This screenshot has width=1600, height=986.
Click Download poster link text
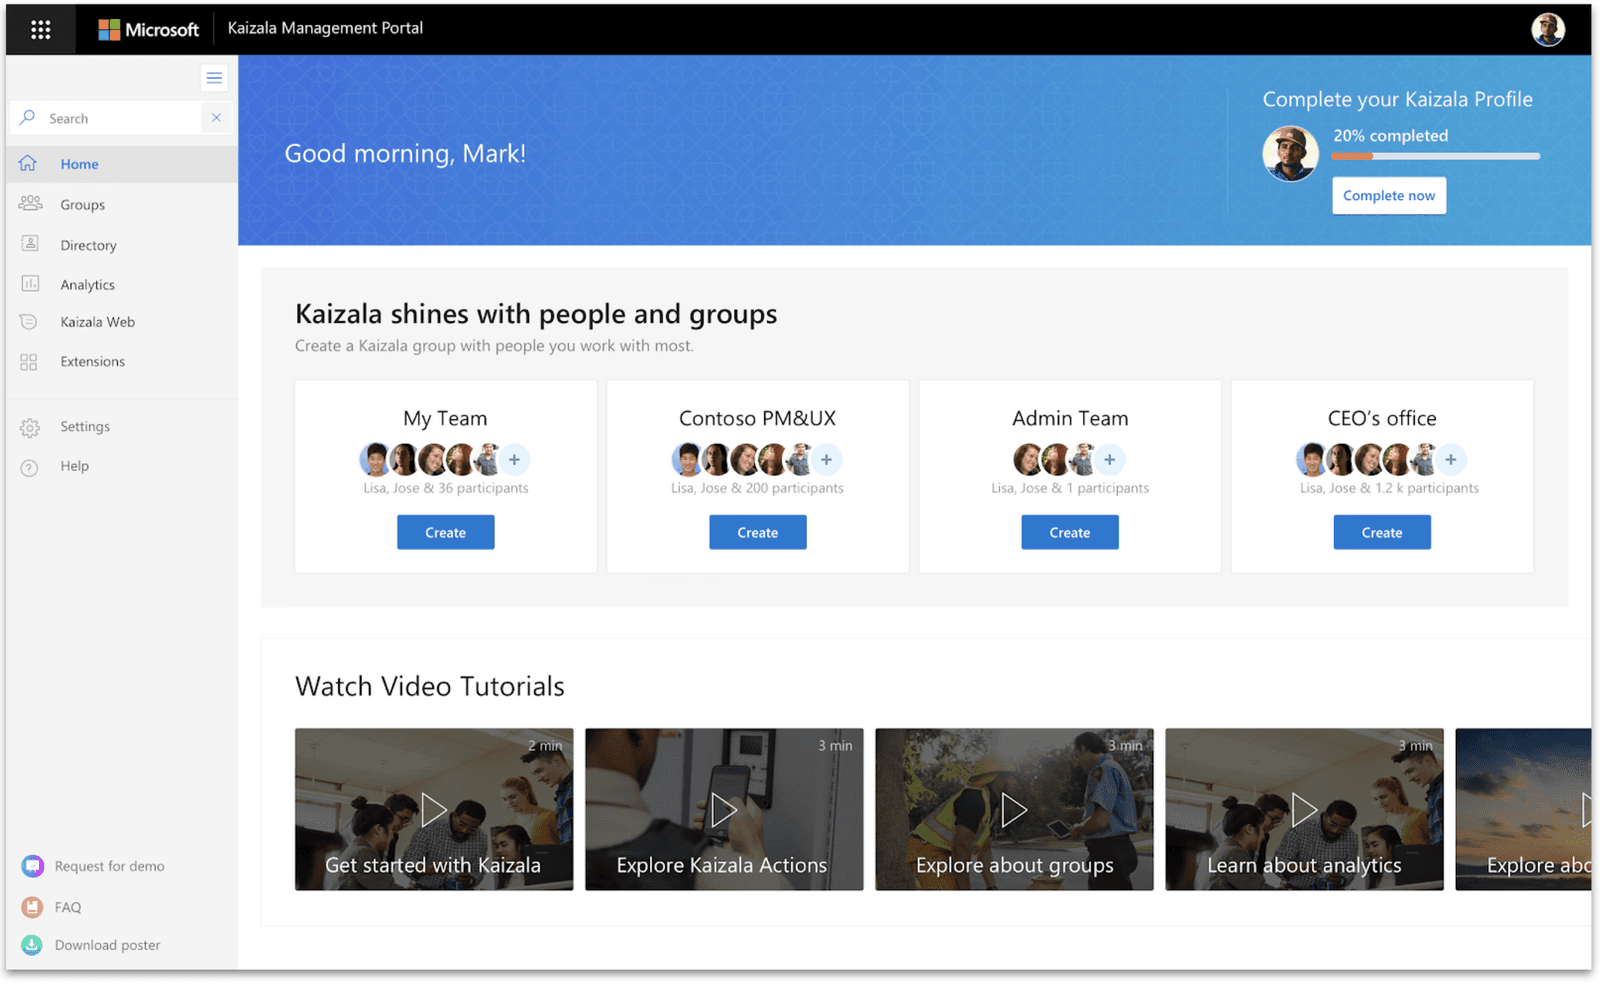pos(107,945)
